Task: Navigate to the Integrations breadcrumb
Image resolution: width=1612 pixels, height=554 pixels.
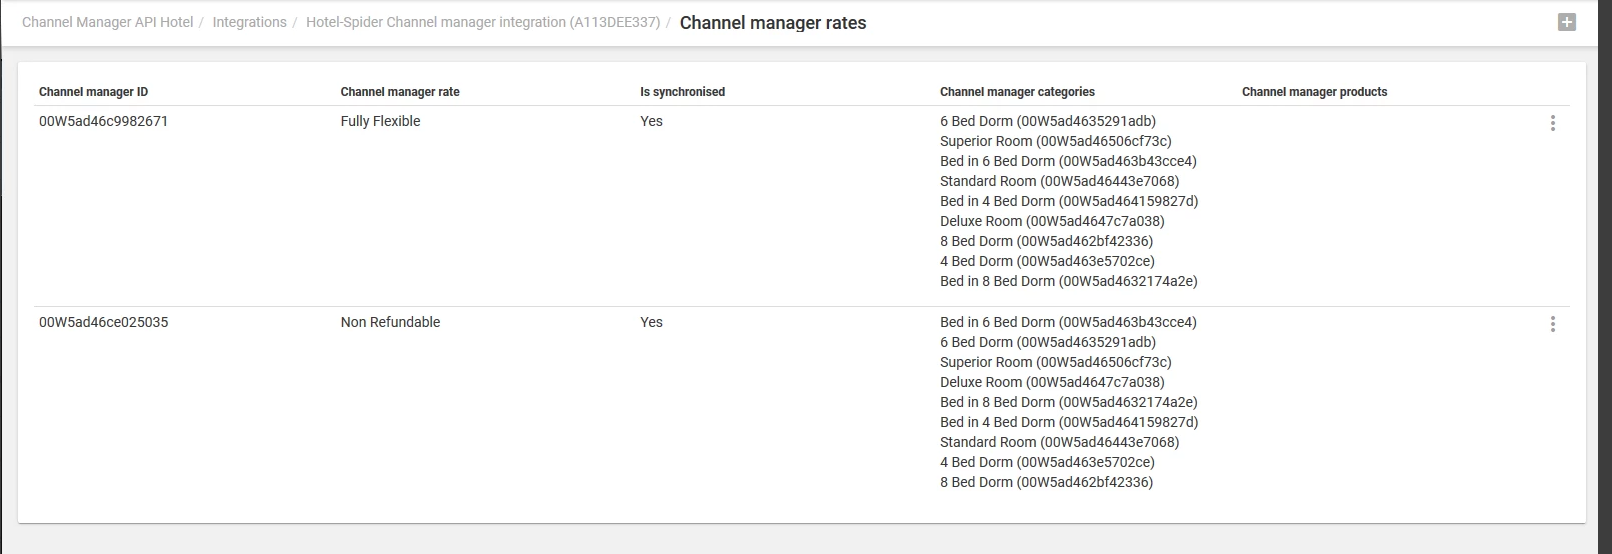Action: (249, 22)
